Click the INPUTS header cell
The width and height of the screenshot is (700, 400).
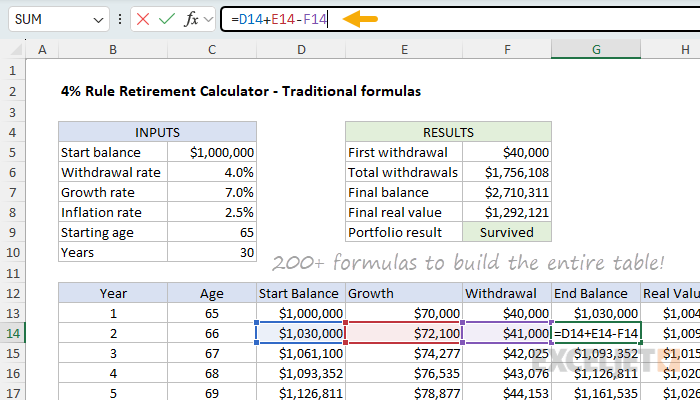click(158, 132)
